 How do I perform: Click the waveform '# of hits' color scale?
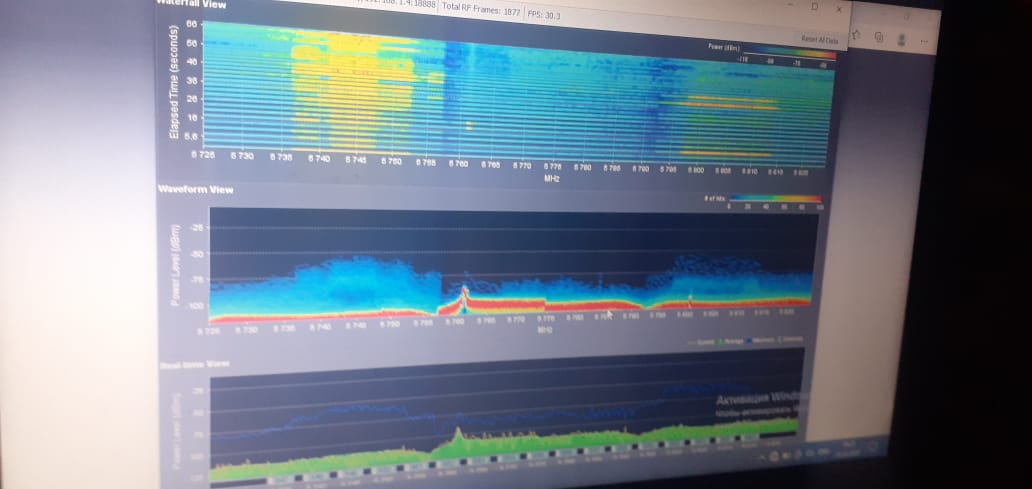click(775, 197)
